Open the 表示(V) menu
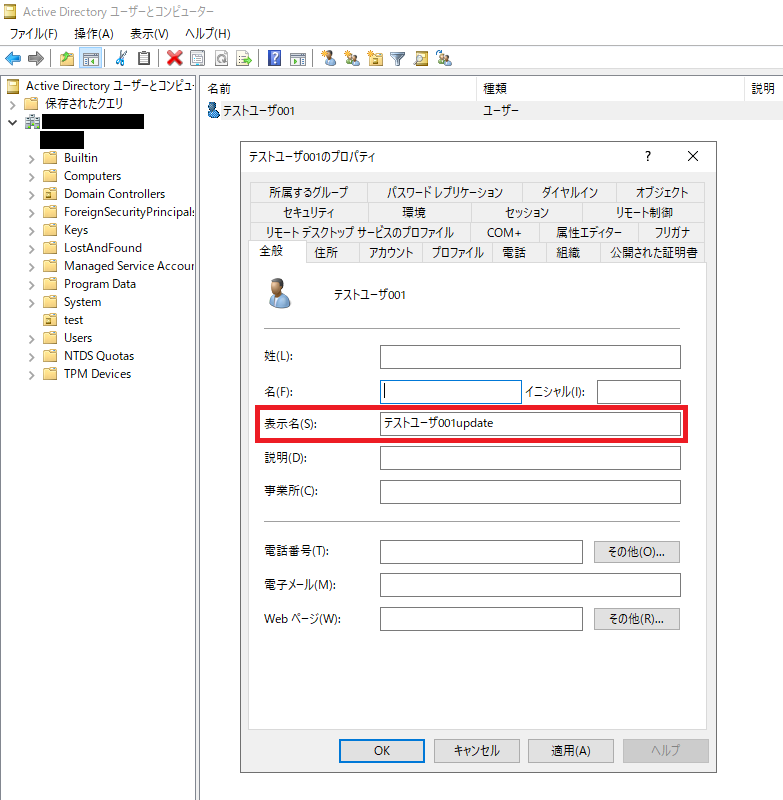The image size is (783, 800). pyautogui.click(x=149, y=34)
